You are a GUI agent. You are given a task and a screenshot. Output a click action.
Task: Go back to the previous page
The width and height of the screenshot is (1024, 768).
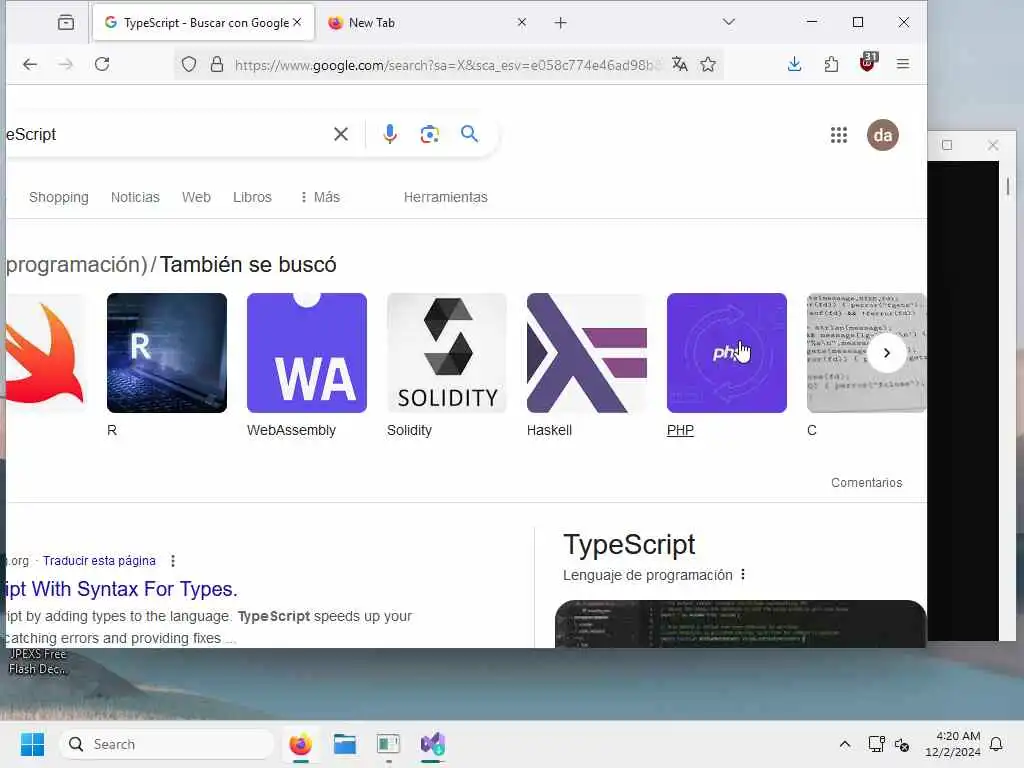[30, 64]
